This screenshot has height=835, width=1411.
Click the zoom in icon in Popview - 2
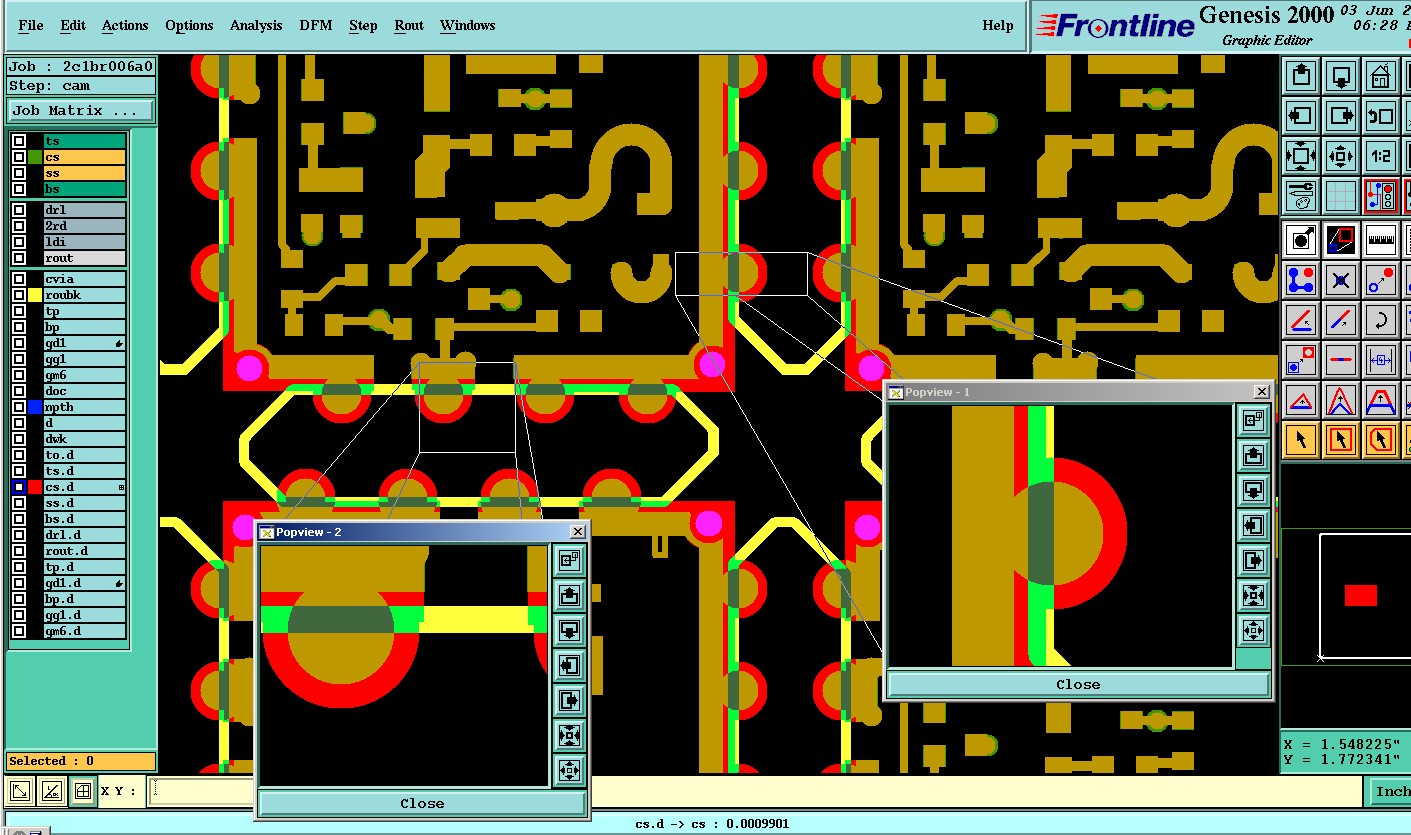tap(569, 735)
